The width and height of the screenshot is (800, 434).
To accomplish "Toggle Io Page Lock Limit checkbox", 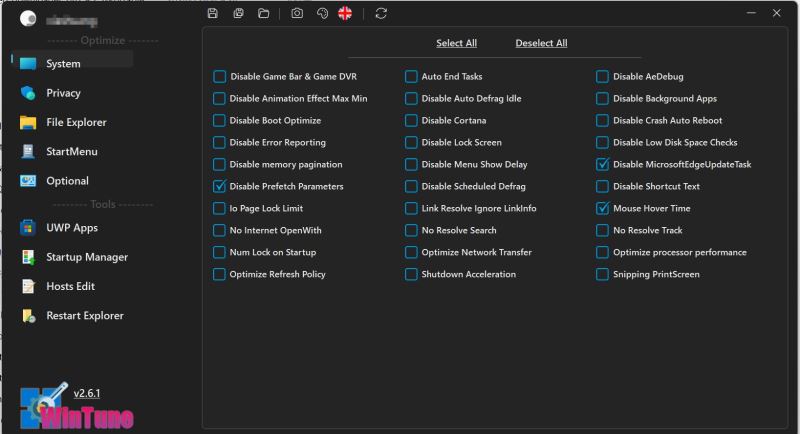I will coord(219,208).
